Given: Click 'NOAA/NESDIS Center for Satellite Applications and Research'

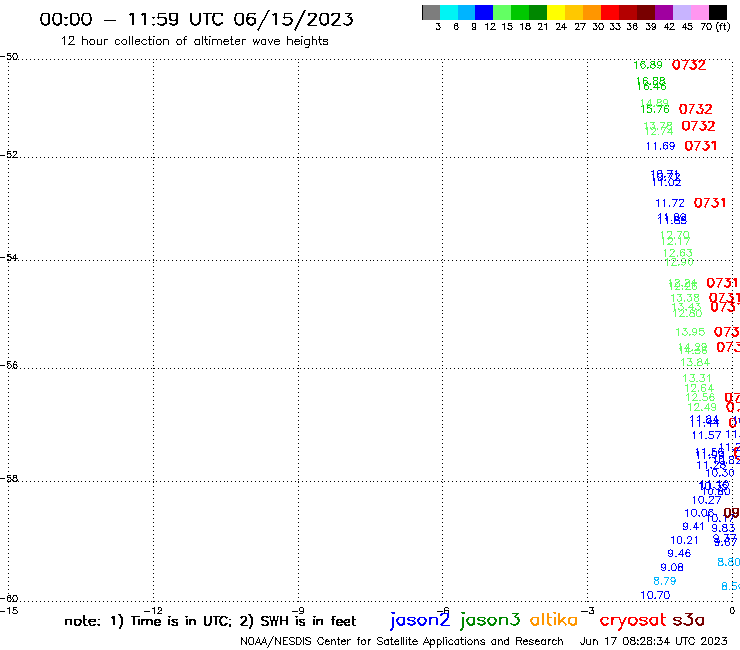Looking at the screenshot, I should [x=402, y=641].
